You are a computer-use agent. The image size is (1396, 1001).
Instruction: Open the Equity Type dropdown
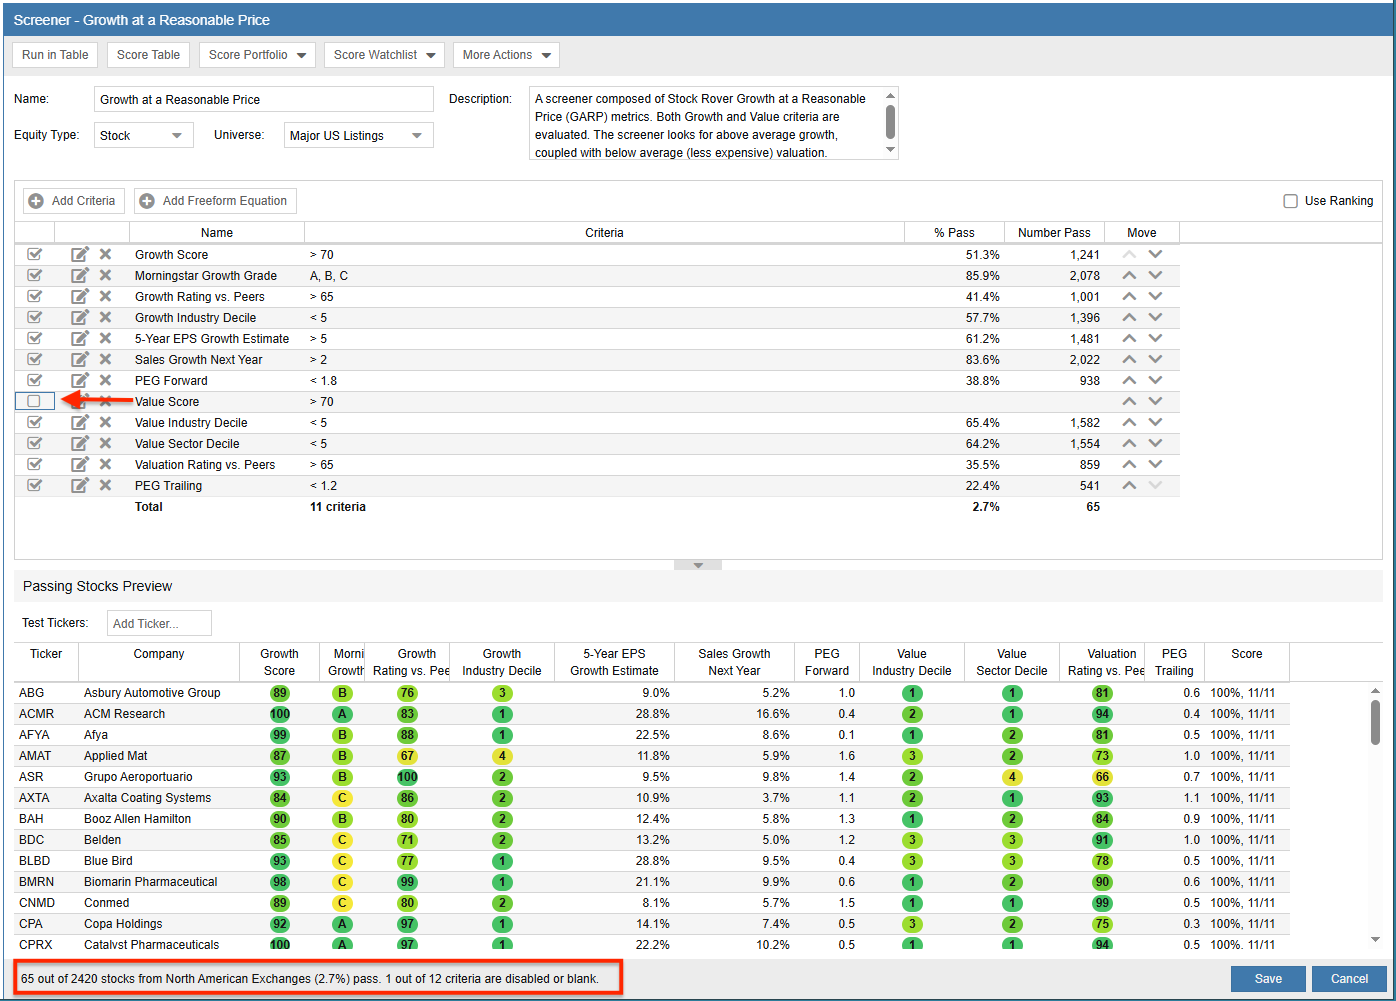(x=143, y=135)
